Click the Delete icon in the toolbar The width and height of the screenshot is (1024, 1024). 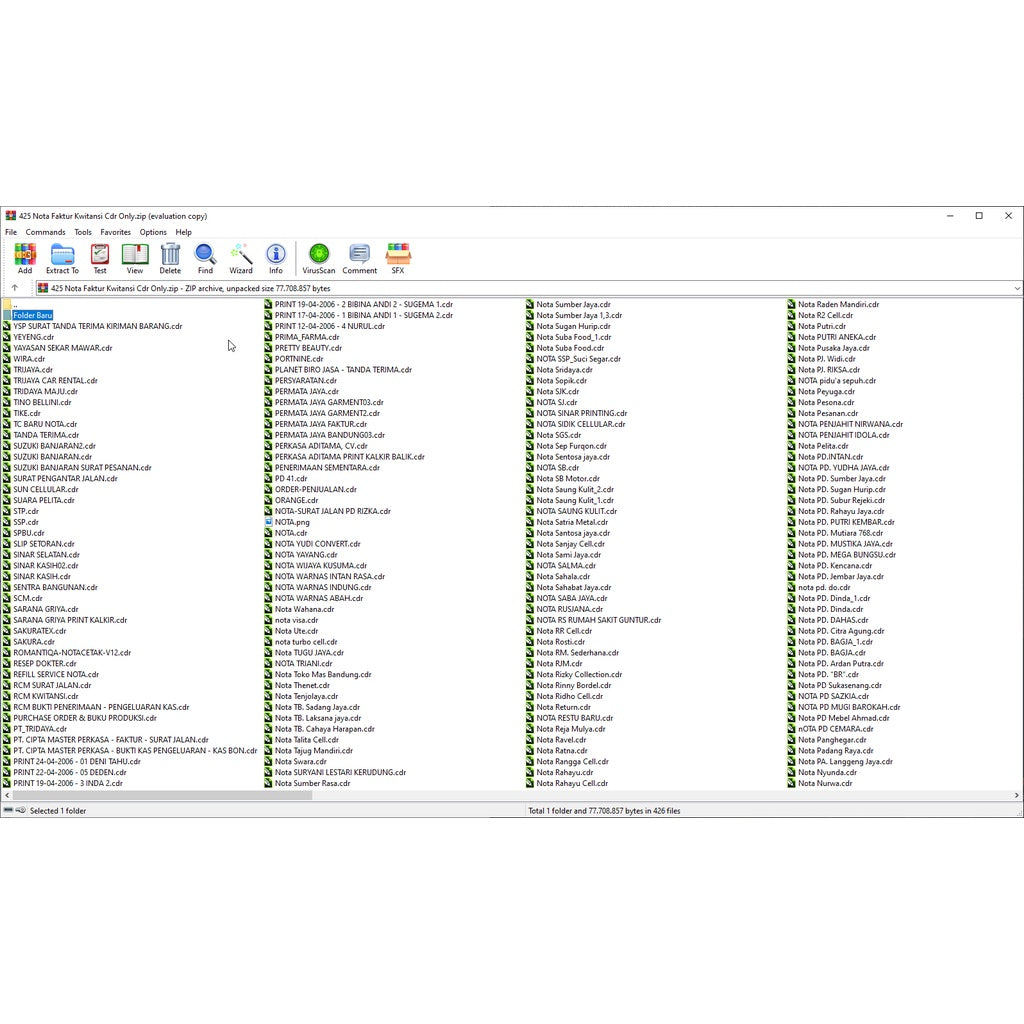[x=170, y=258]
